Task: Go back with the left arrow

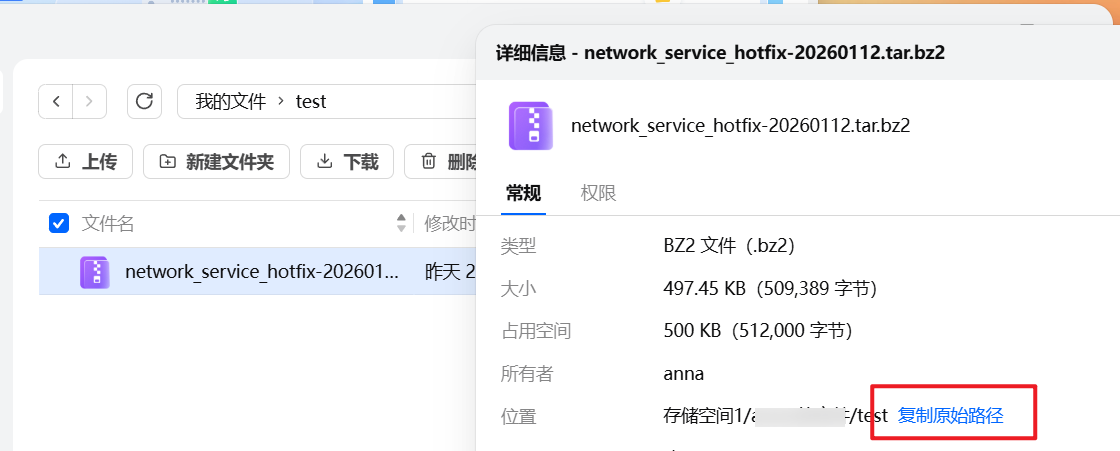Action: tap(56, 101)
